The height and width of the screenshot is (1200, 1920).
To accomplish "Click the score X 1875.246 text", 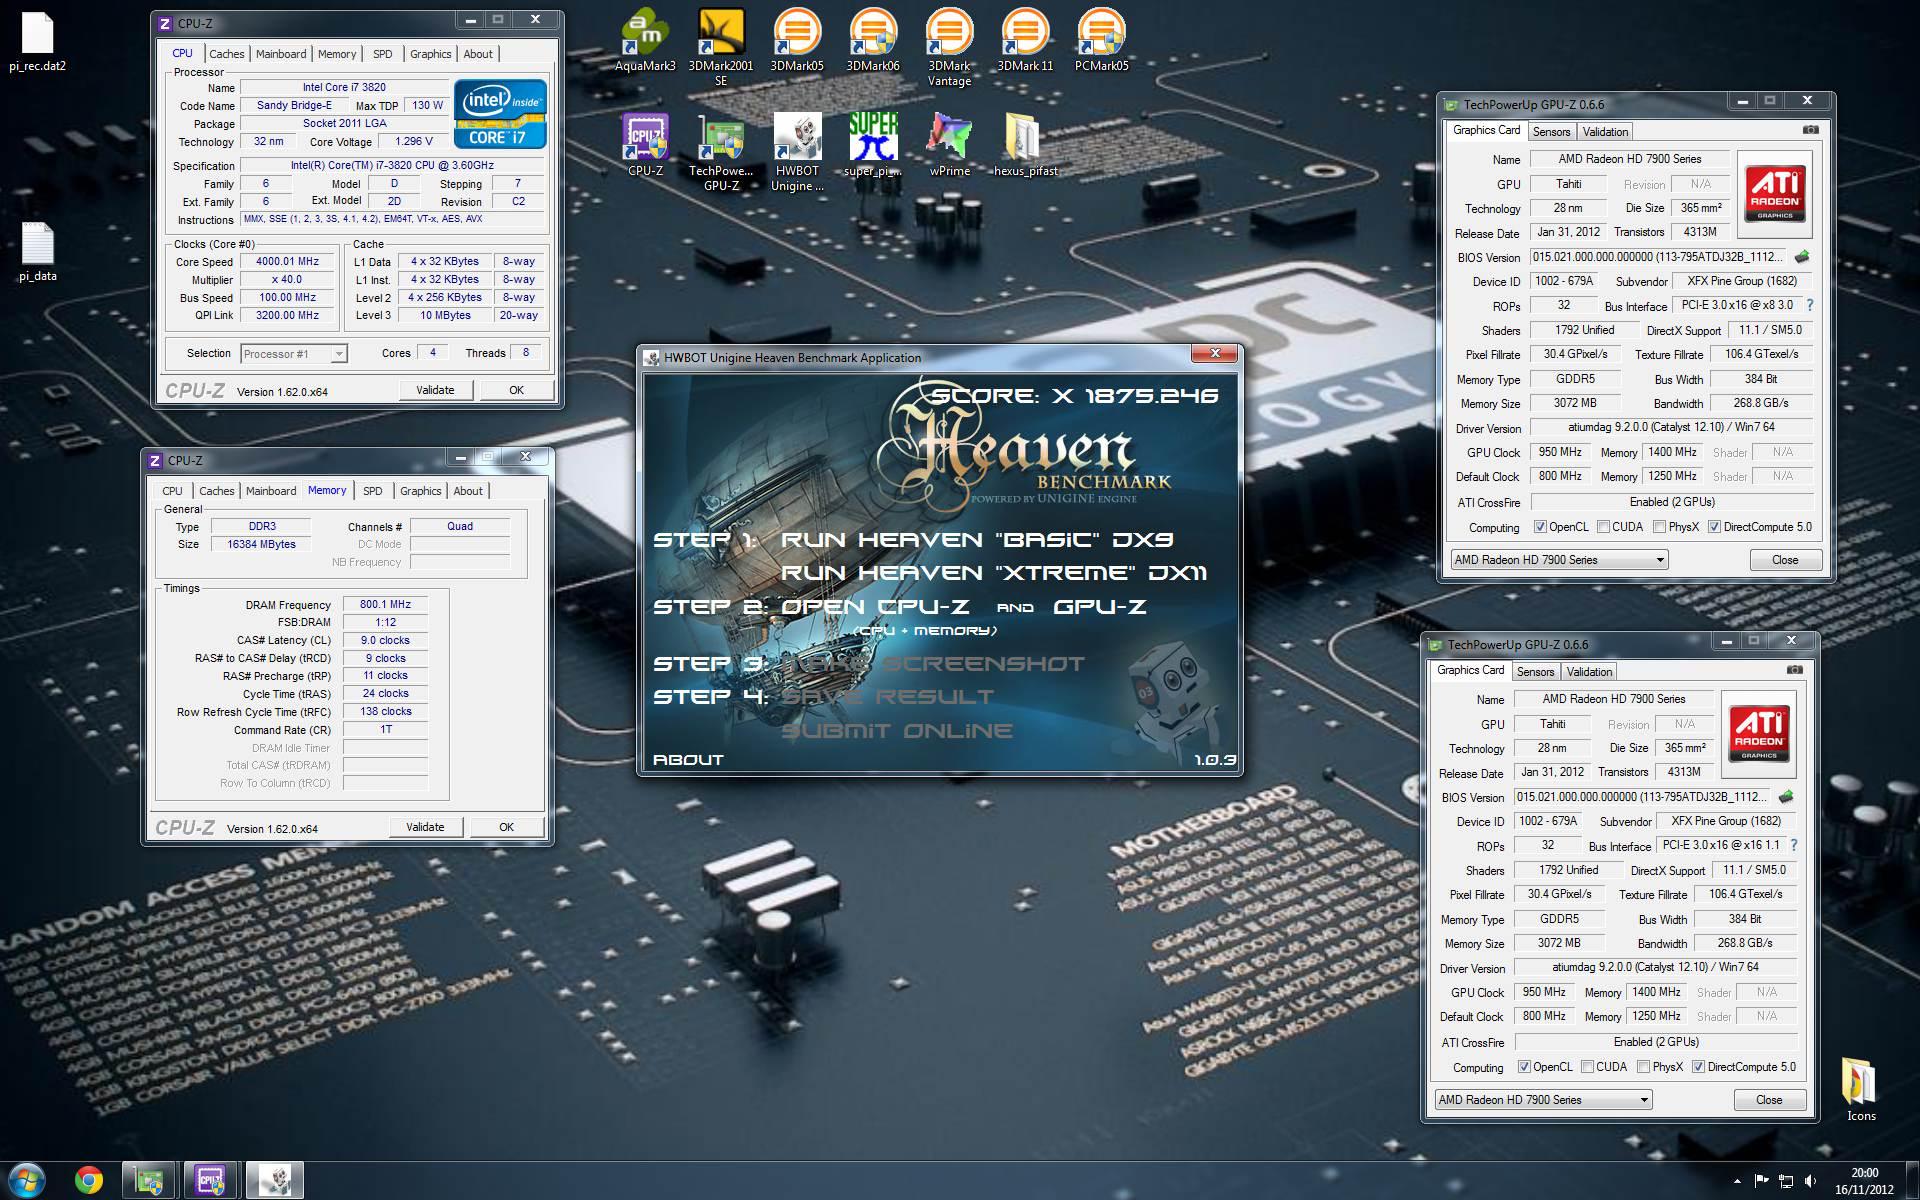I will pos(1075,395).
